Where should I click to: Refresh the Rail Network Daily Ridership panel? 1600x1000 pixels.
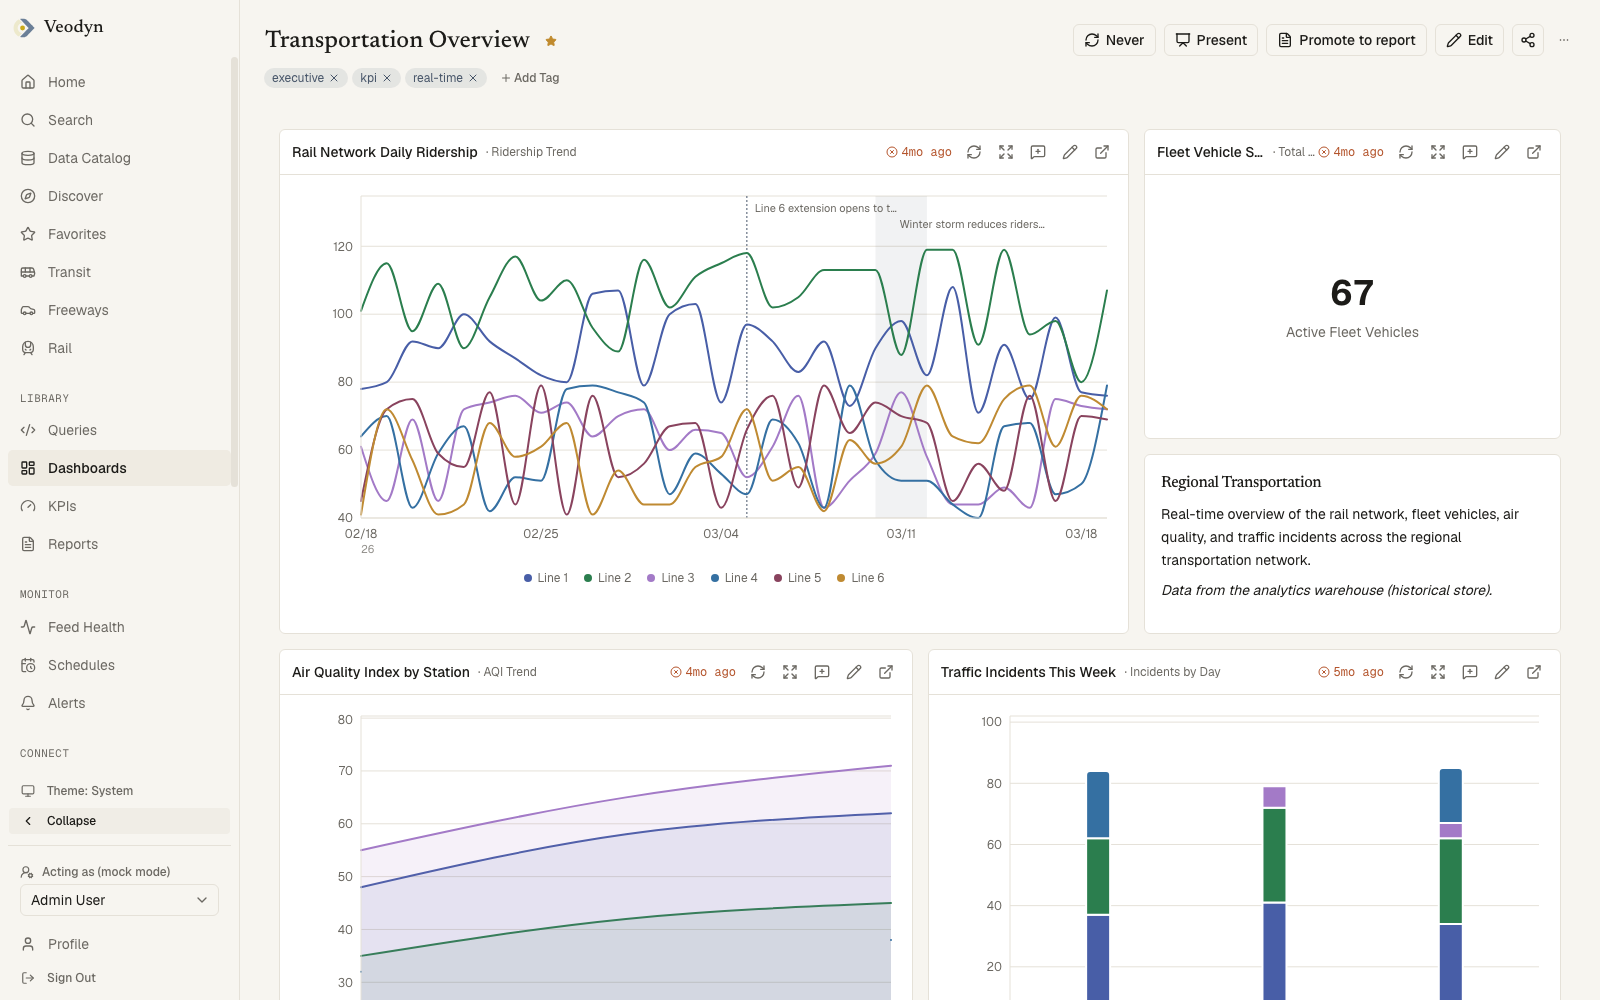click(x=974, y=152)
